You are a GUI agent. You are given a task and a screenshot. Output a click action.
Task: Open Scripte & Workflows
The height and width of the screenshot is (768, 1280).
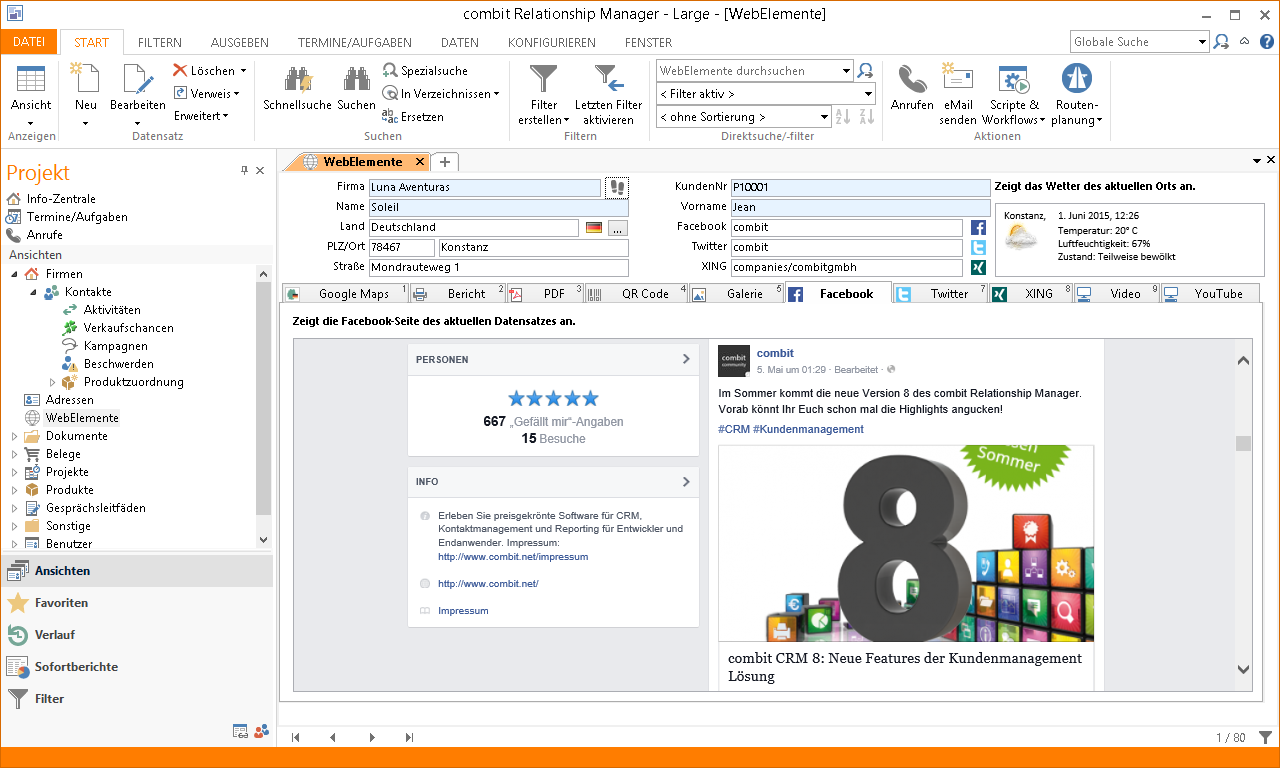point(1014,95)
